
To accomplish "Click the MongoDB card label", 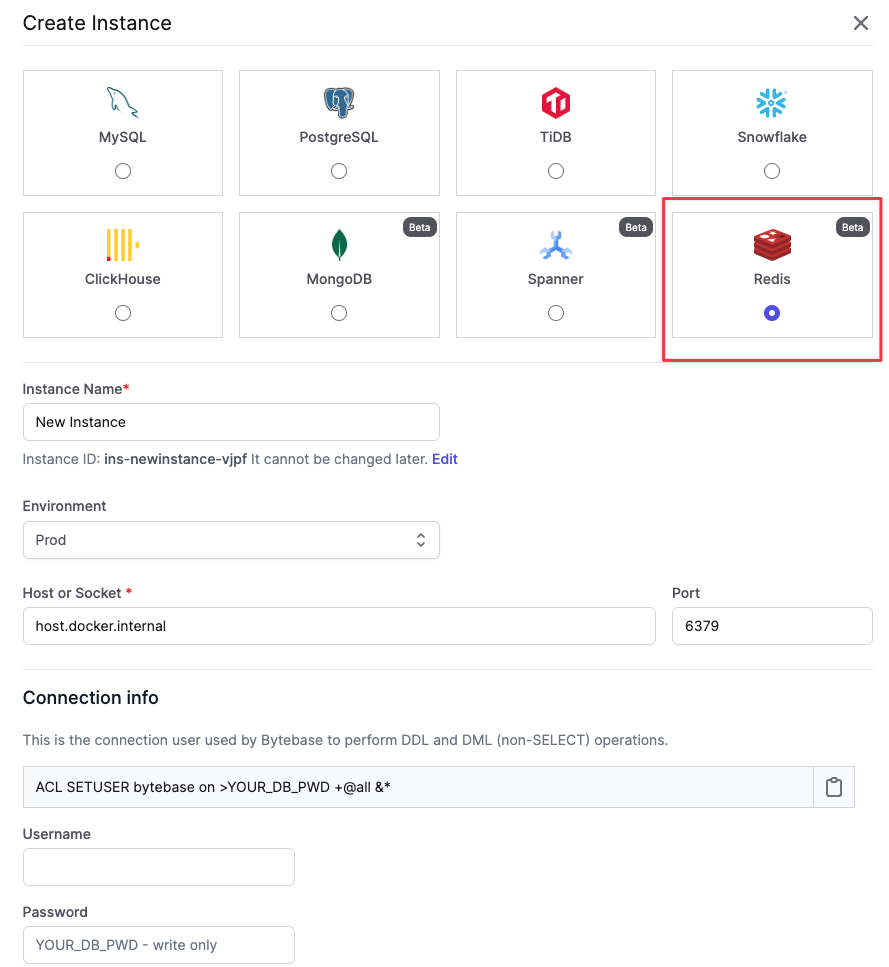I will point(339,279).
